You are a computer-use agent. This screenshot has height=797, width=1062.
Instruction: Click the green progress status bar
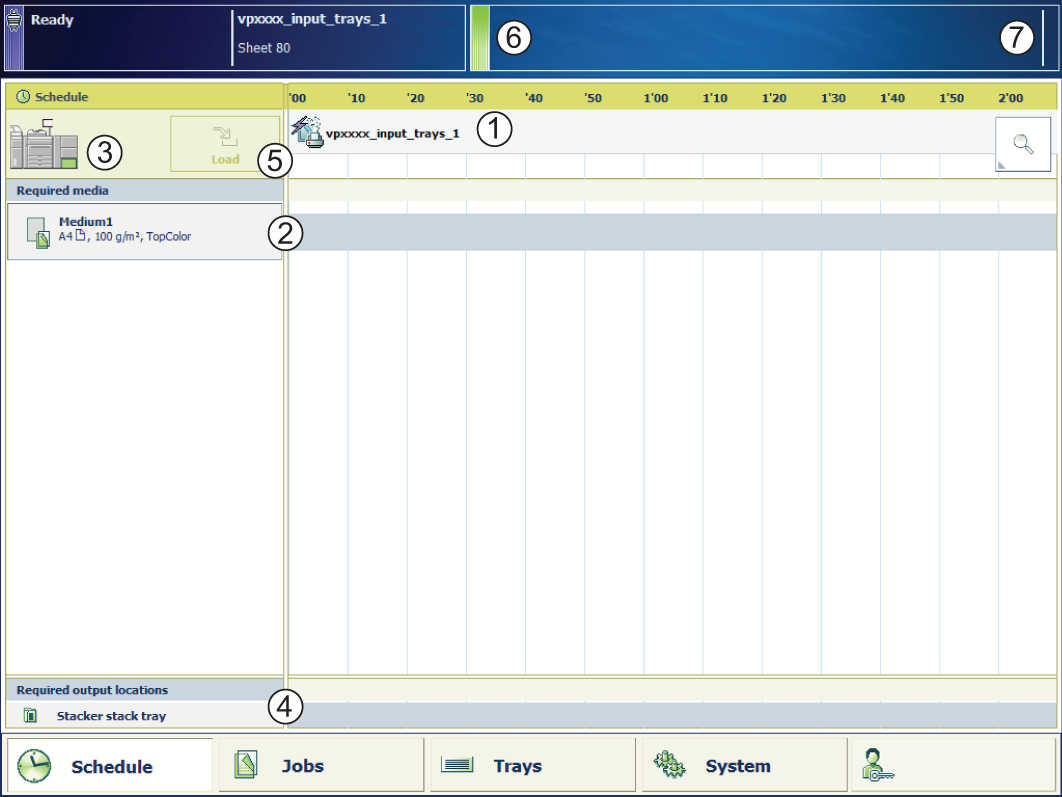[480, 38]
